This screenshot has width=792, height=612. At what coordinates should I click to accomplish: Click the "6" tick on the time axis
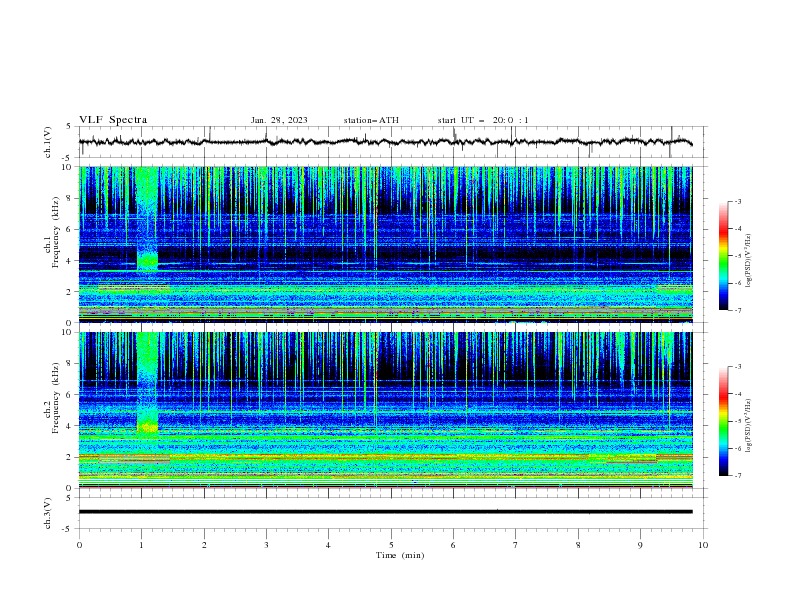click(453, 545)
